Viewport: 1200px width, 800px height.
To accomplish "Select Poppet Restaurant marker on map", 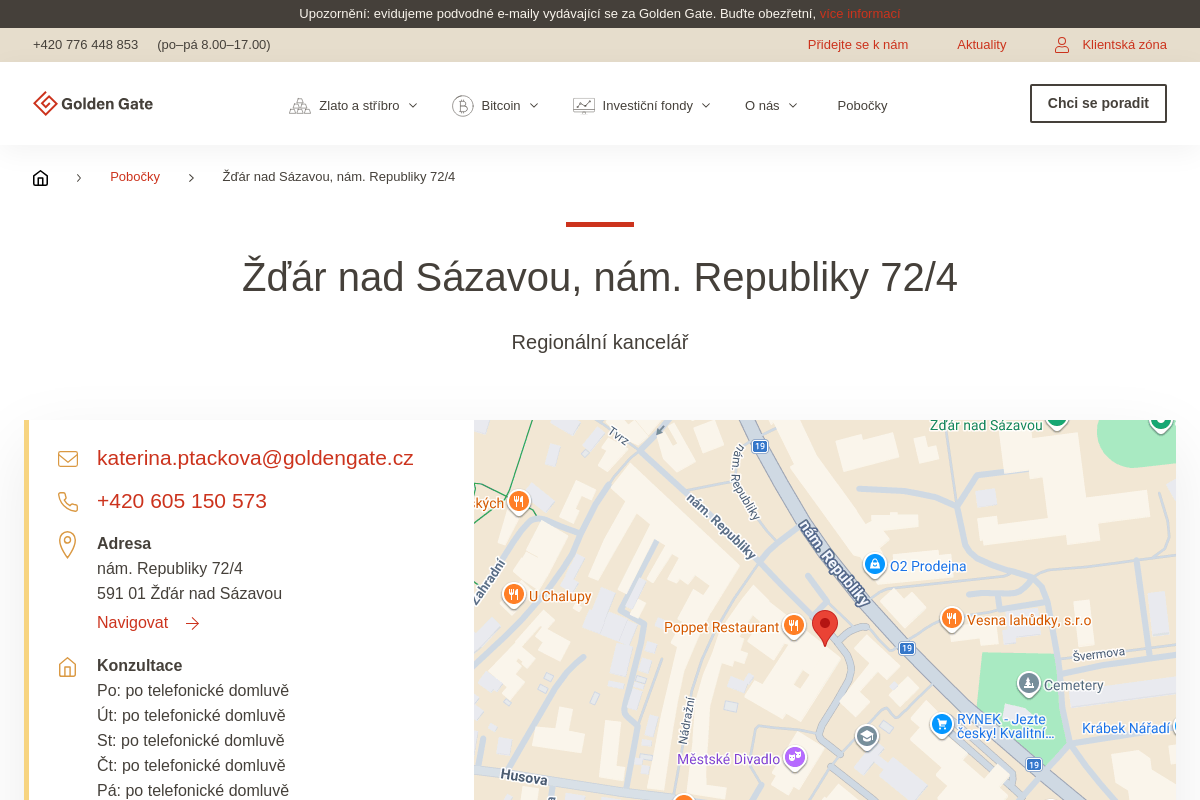I will 793,626.
